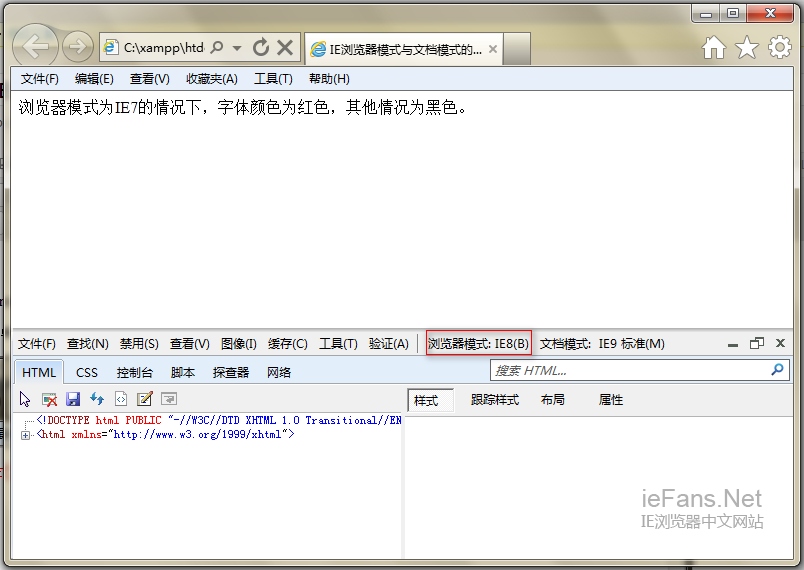The width and height of the screenshot is (804, 570).
Task: Open developer tools 文件(F) menu
Action: 36,343
